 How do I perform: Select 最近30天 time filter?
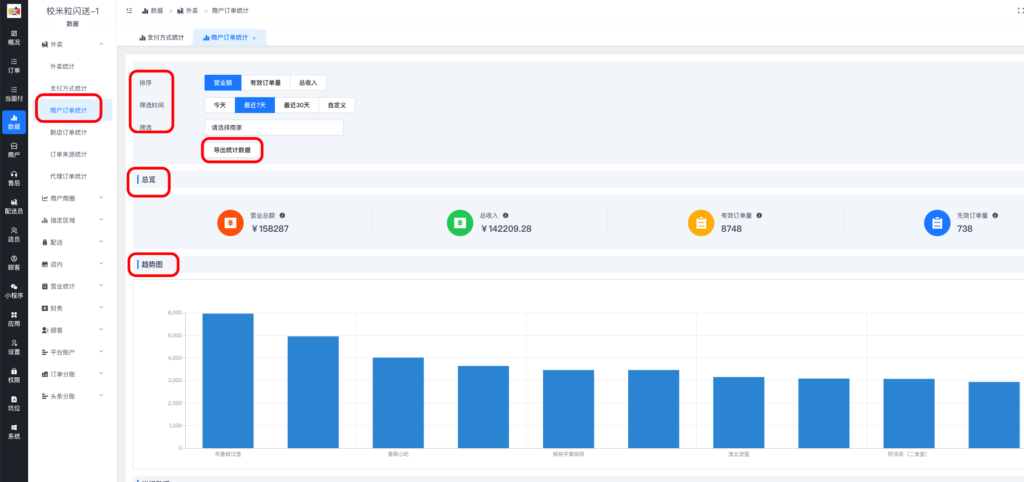[296, 104]
